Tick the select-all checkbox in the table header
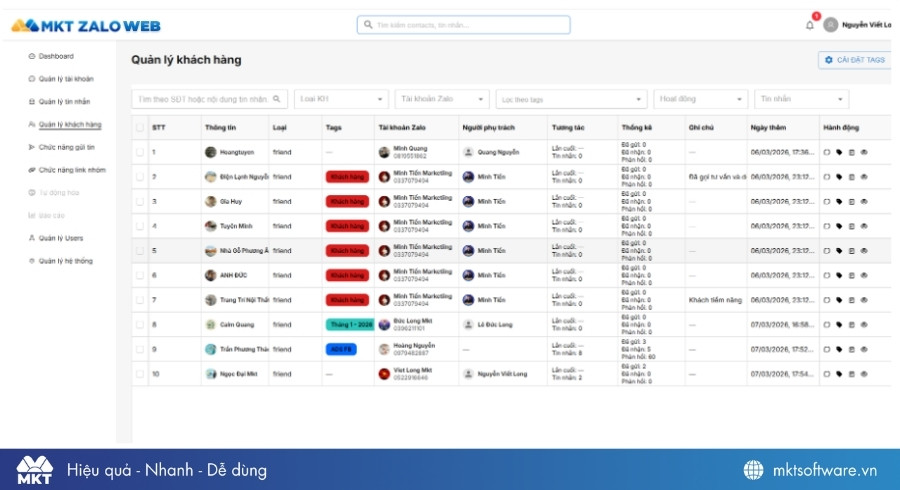The width and height of the screenshot is (900, 490). coord(140,128)
